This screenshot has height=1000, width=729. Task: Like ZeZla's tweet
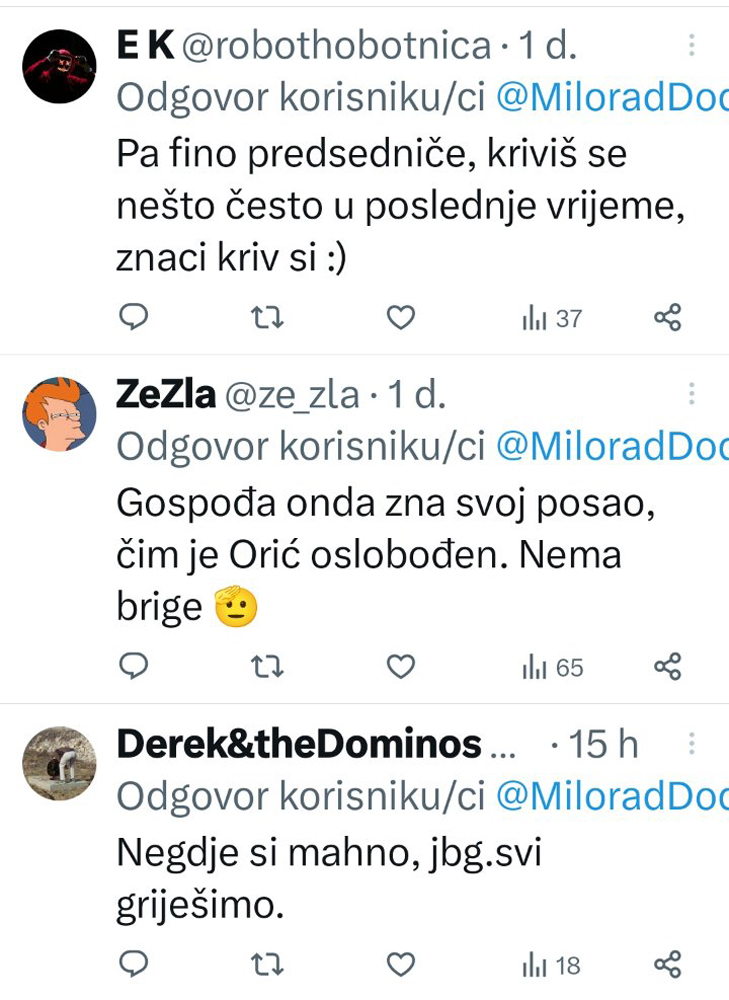[x=401, y=667]
